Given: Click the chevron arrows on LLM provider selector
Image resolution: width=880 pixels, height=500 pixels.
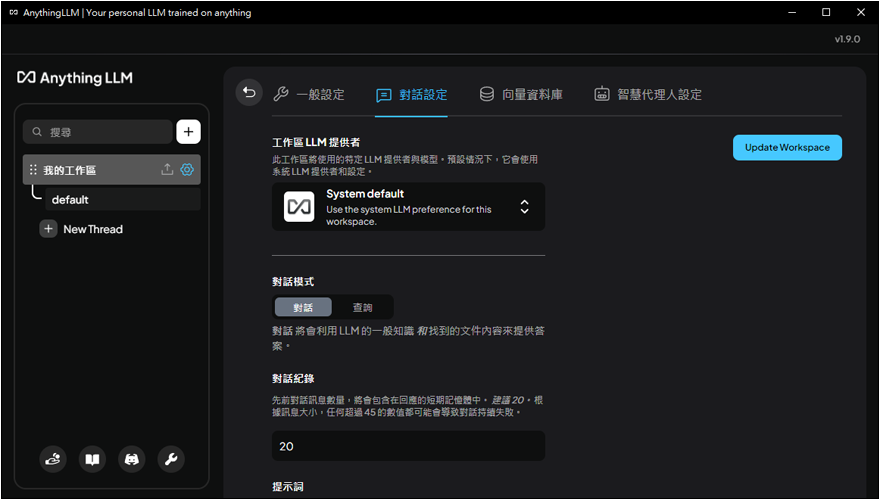Looking at the screenshot, I should 524,207.
